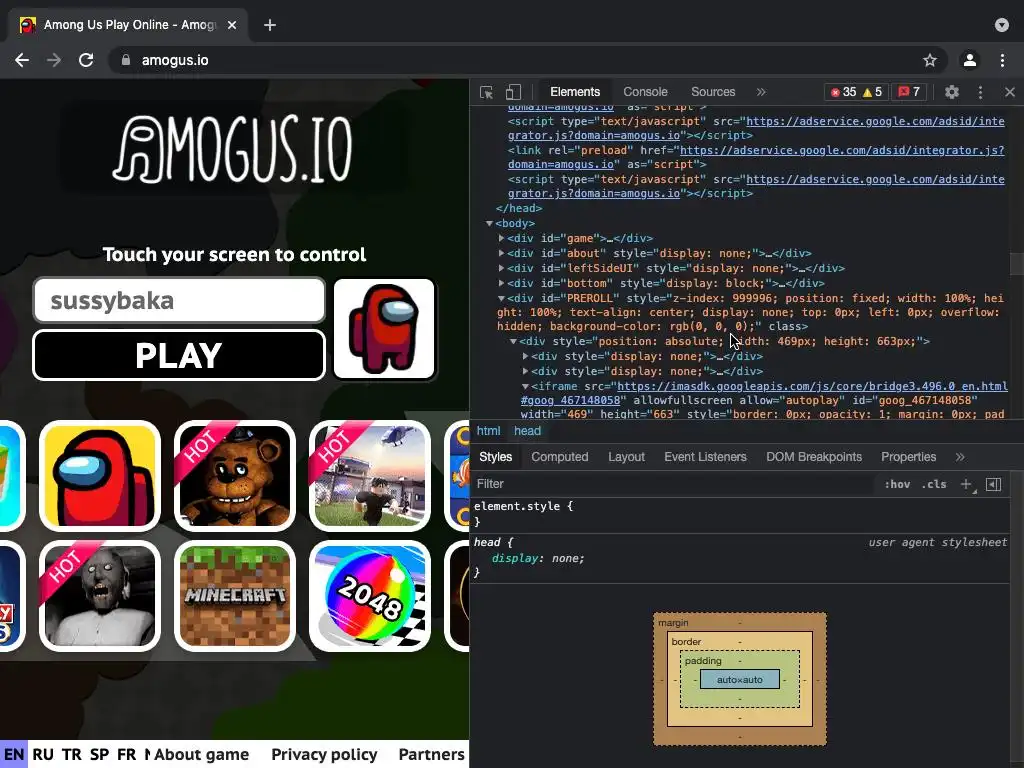
Task: Switch to the Sources tab
Action: coord(713,92)
